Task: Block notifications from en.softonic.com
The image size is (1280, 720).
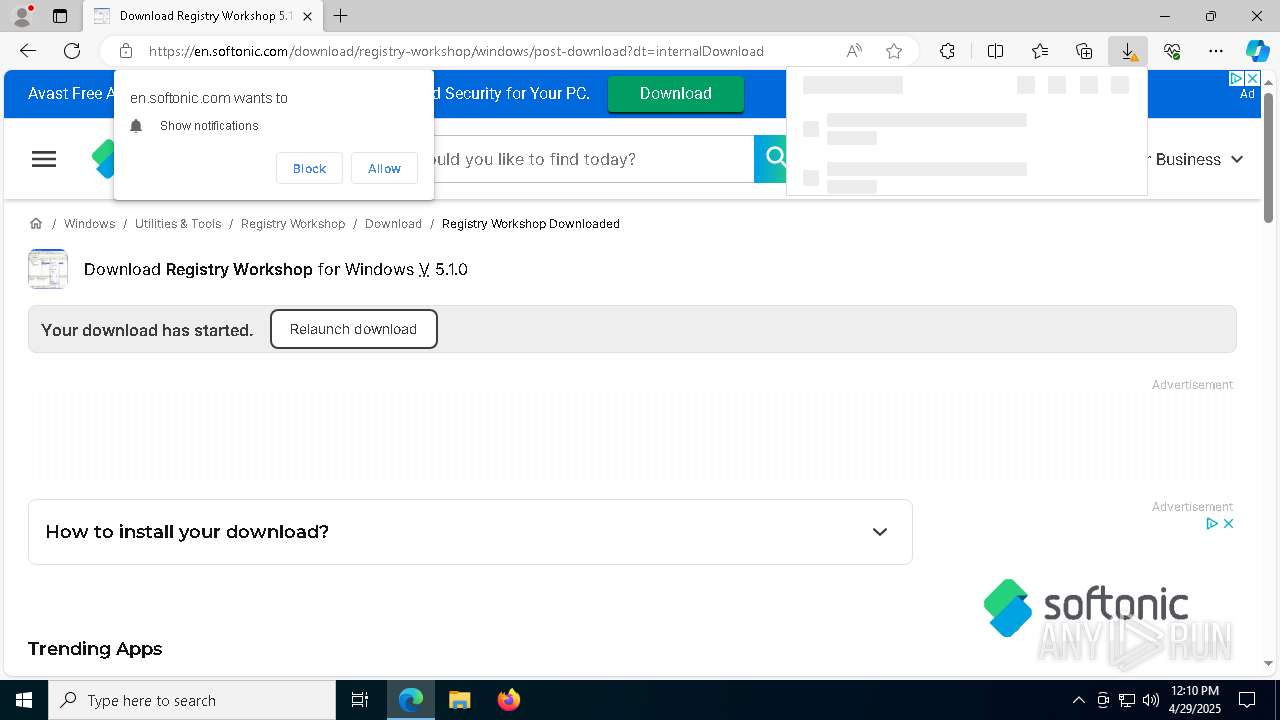Action: tap(309, 168)
